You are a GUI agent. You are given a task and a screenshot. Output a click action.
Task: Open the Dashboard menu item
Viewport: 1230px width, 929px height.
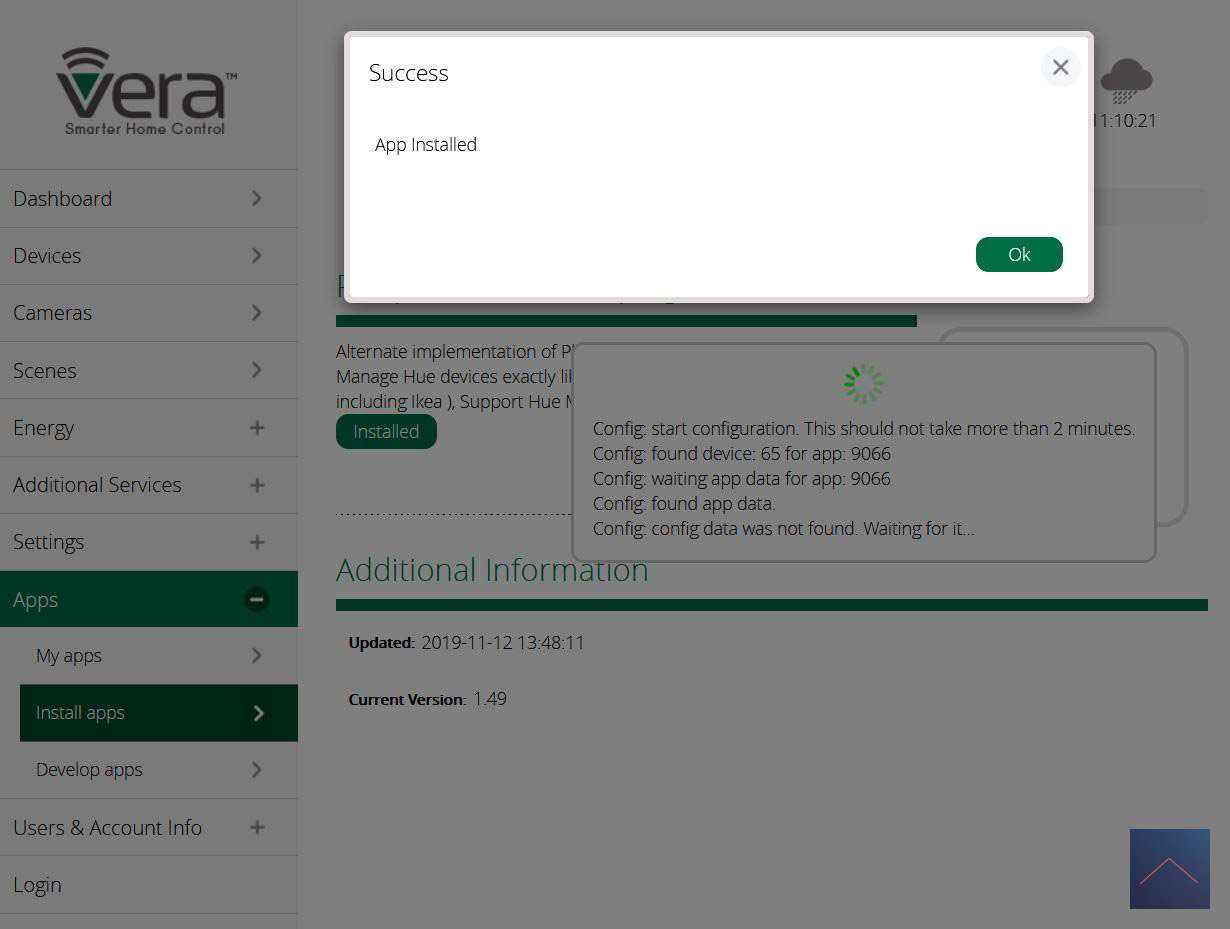point(62,199)
